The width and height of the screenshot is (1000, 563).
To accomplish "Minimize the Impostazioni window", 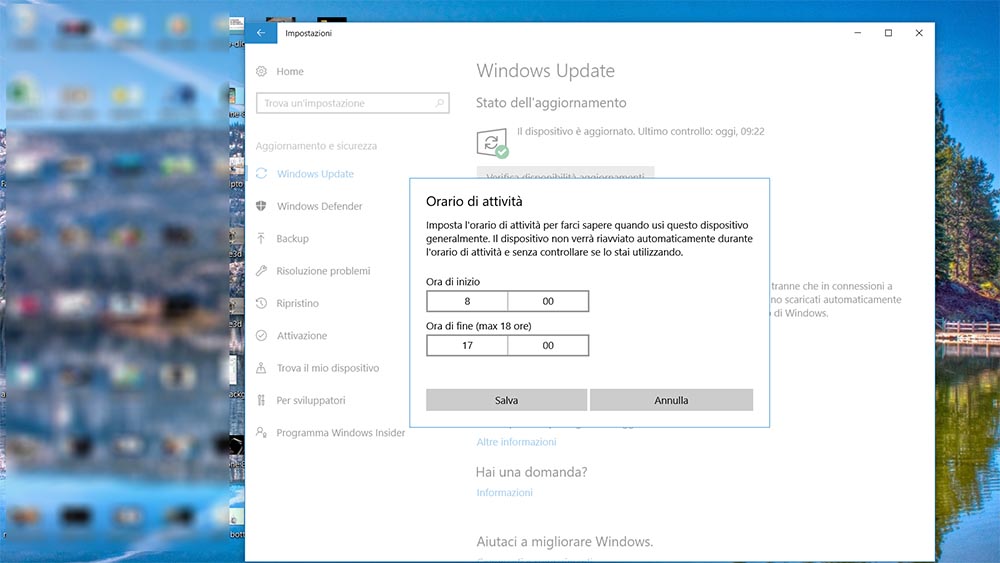I will coord(858,33).
